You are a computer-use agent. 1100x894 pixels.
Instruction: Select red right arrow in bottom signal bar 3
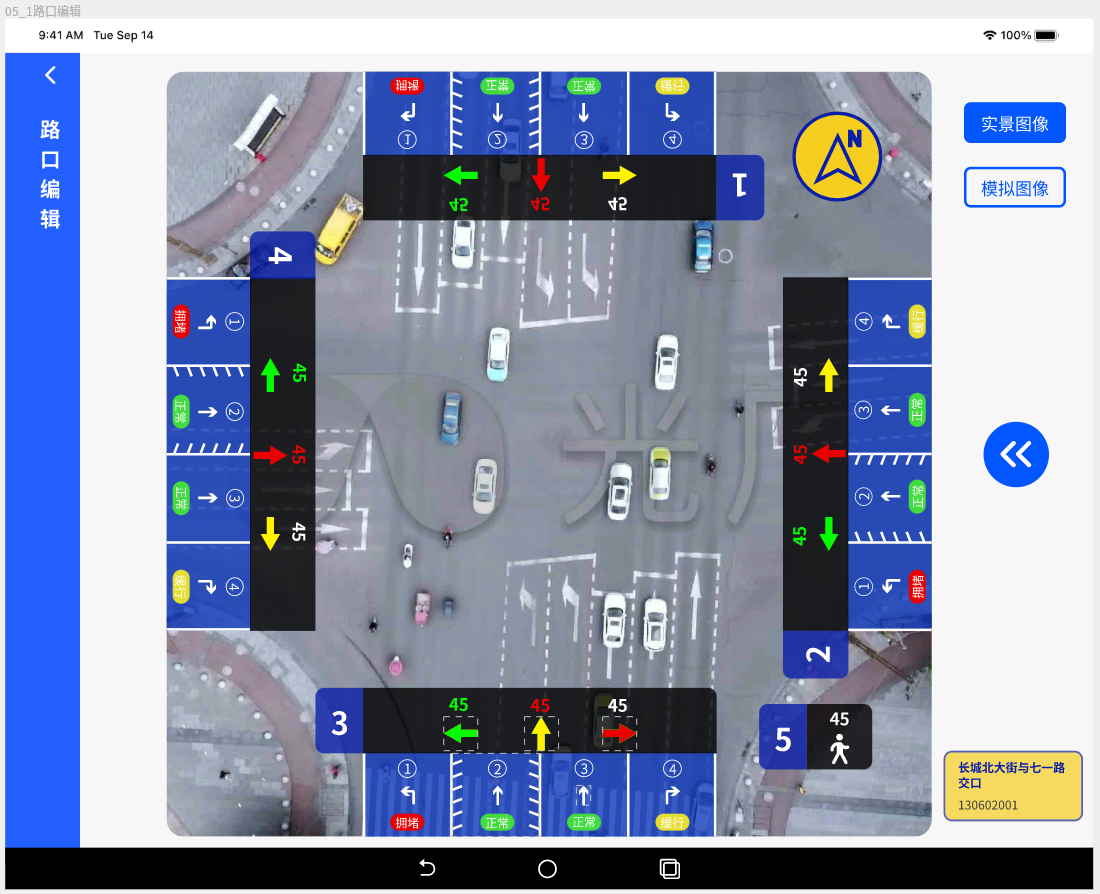(619, 734)
